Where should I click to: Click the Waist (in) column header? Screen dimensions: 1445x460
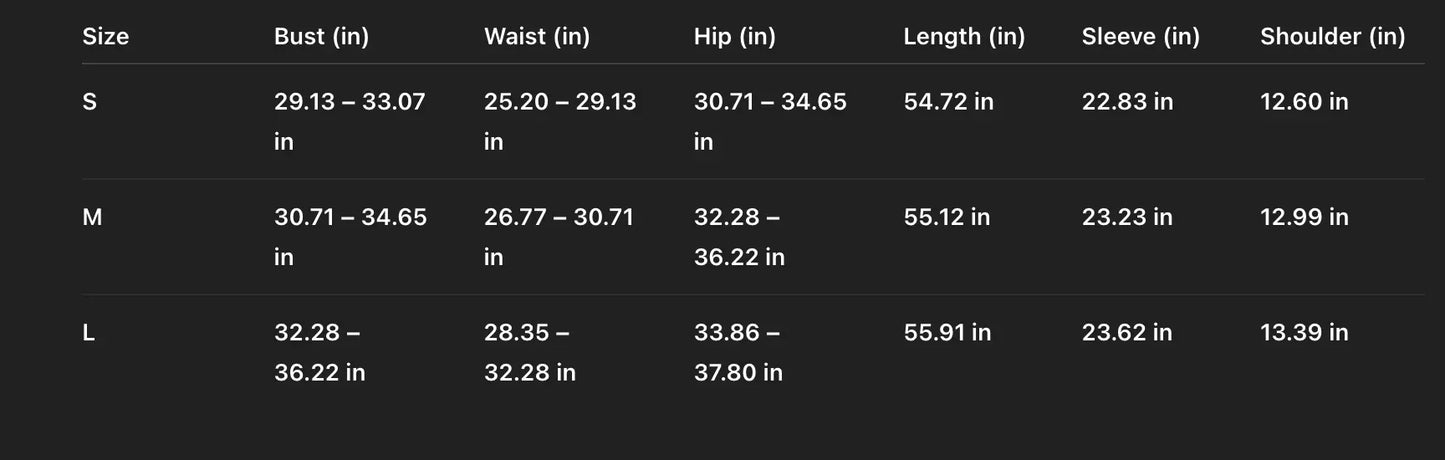coord(537,37)
